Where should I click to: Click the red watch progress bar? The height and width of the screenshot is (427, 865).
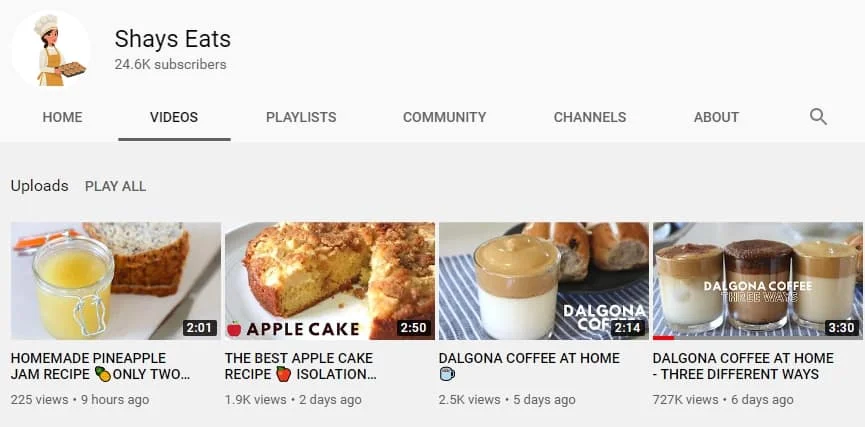pyautogui.click(x=664, y=338)
